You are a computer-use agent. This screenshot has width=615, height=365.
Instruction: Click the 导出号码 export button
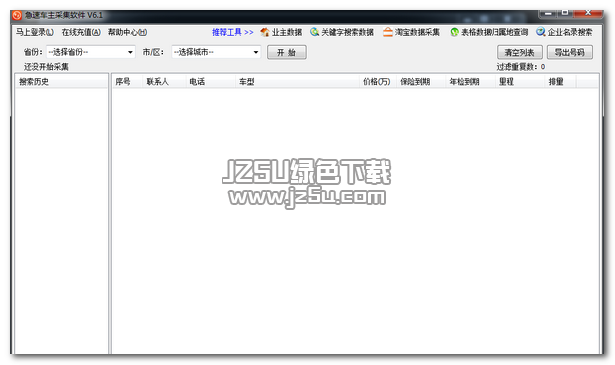point(570,52)
